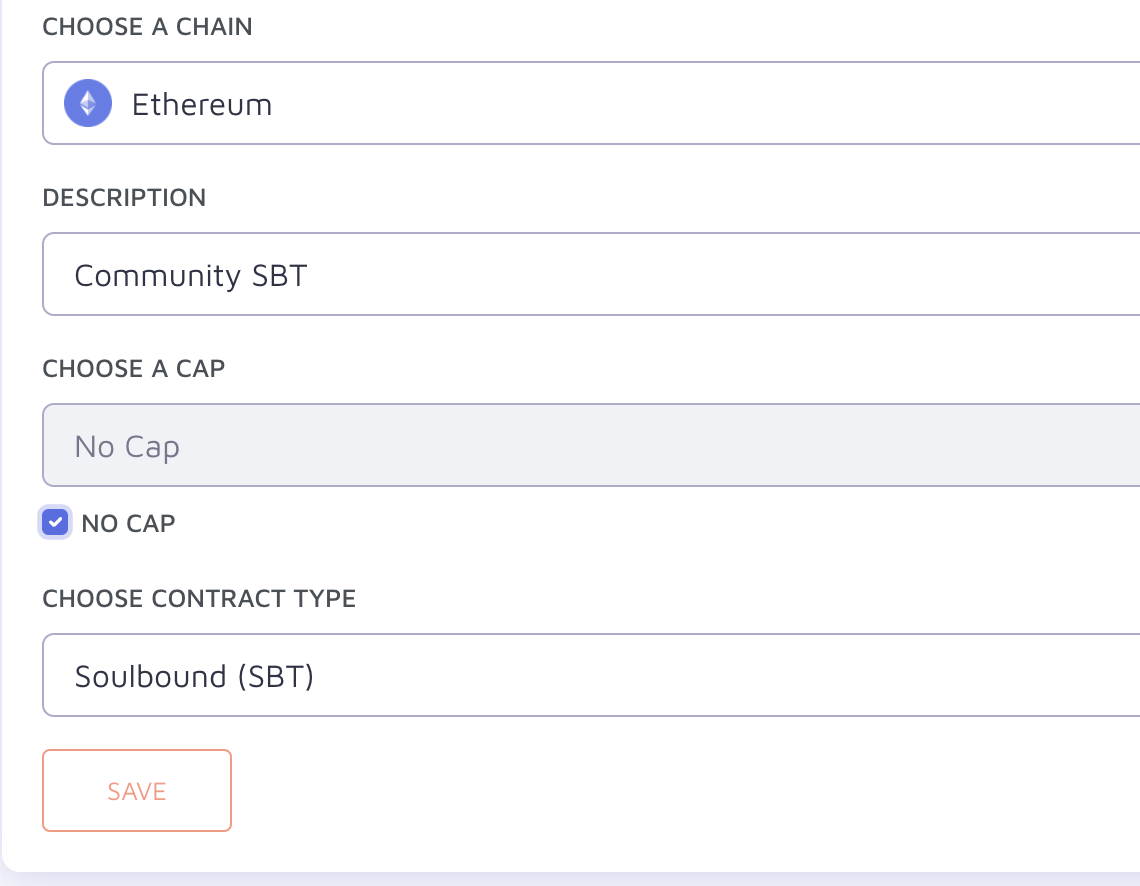Click the CHOOSE A CHAIN label

tap(148, 27)
